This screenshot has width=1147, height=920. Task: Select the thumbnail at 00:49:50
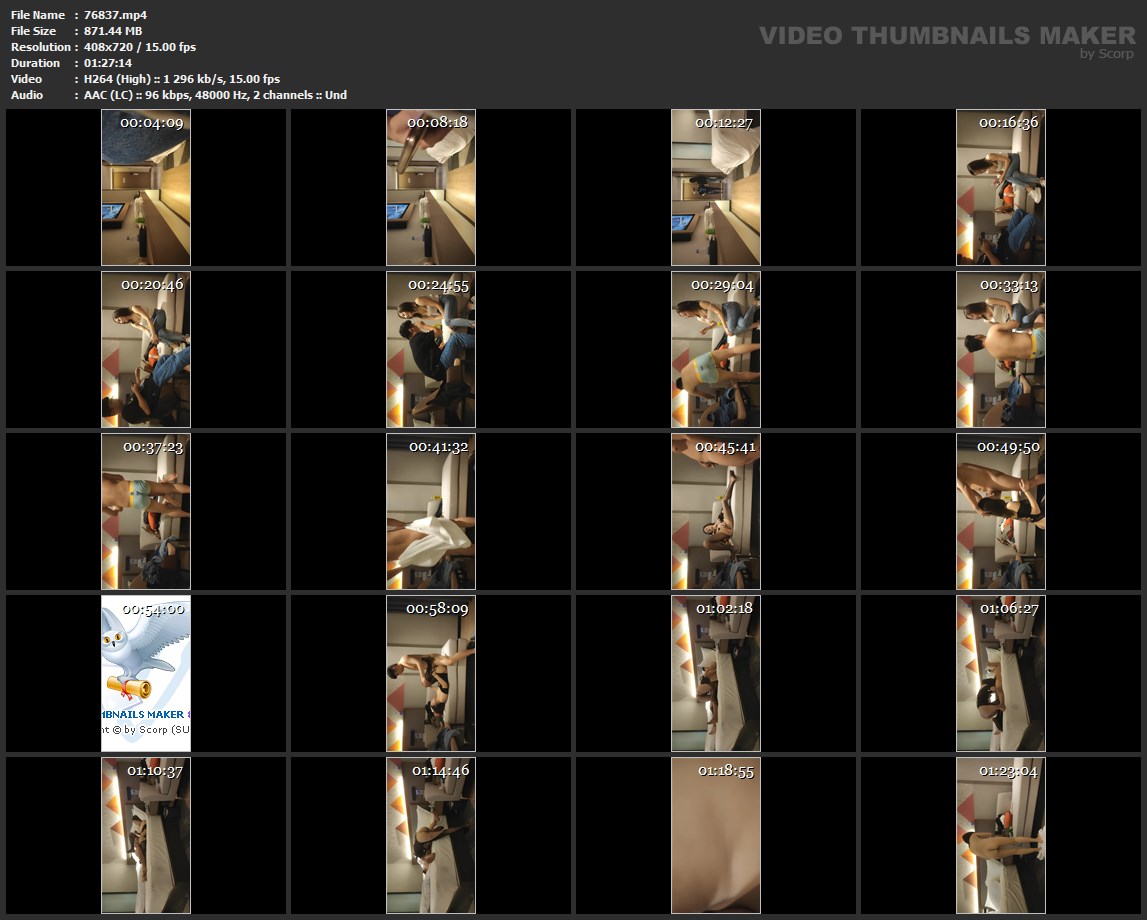pyautogui.click(x=1001, y=511)
